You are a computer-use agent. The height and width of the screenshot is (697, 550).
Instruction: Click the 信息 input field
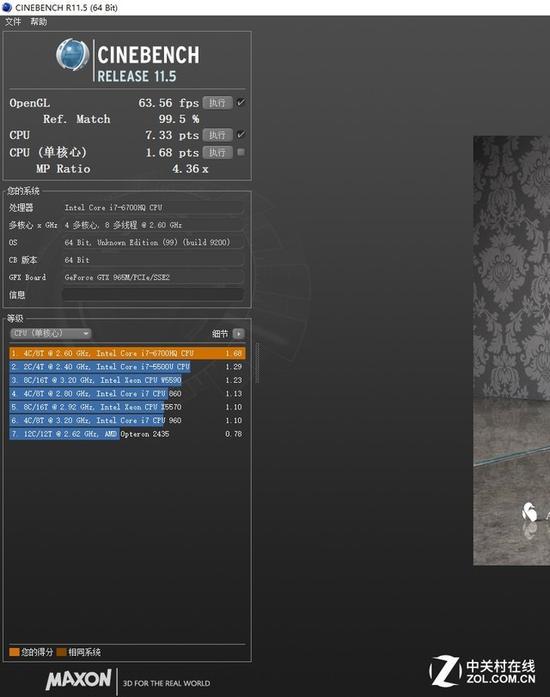(x=153, y=294)
